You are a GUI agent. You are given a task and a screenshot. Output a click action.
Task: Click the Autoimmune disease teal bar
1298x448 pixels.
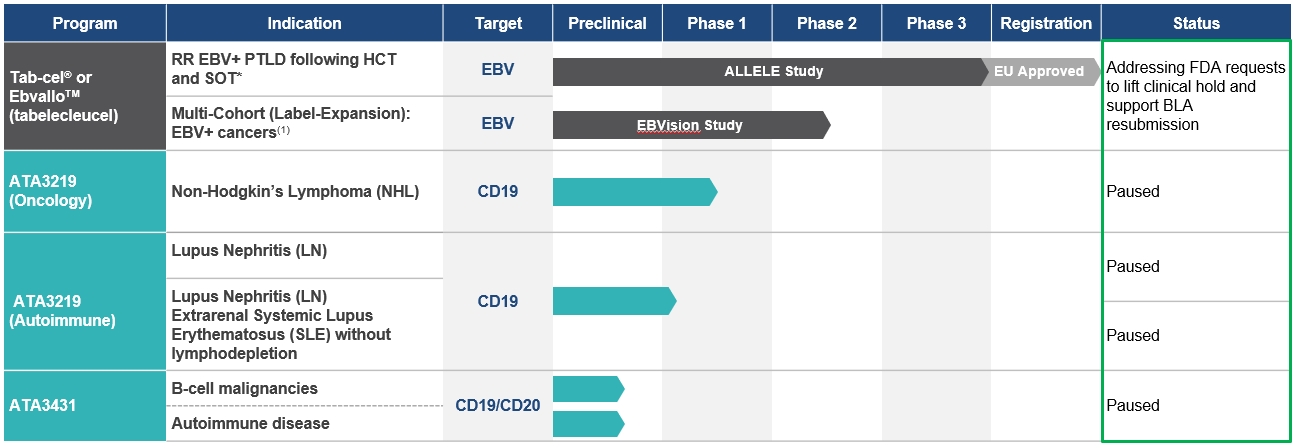coord(587,423)
